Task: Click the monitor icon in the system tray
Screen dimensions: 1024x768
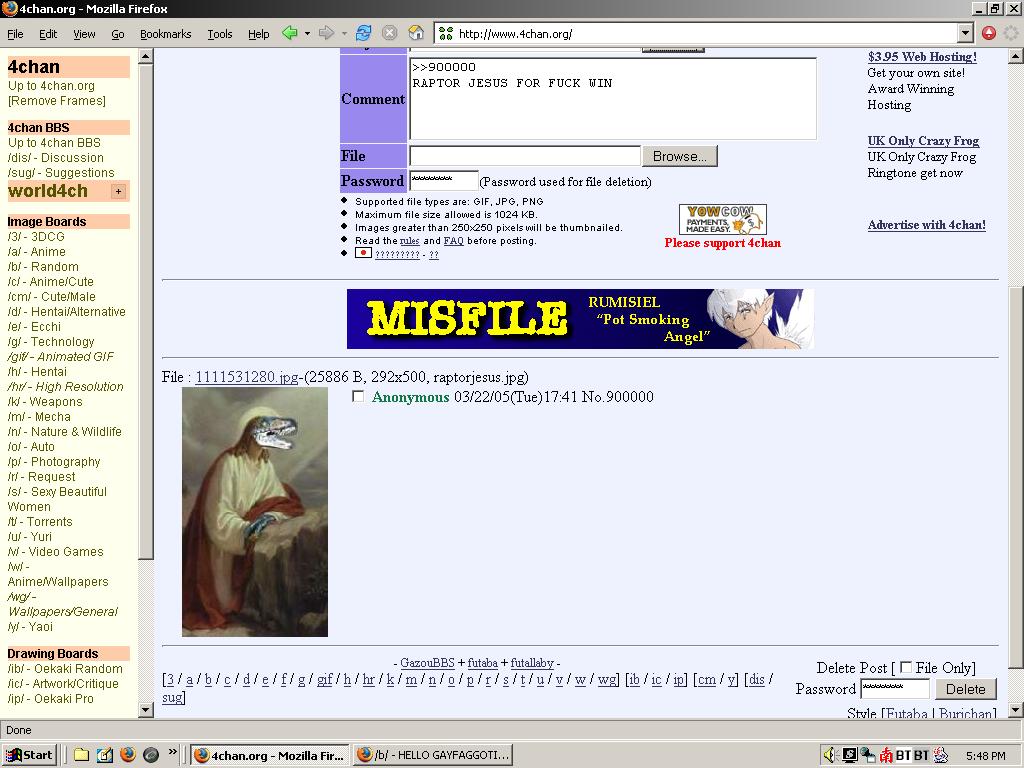Action: tap(849, 755)
